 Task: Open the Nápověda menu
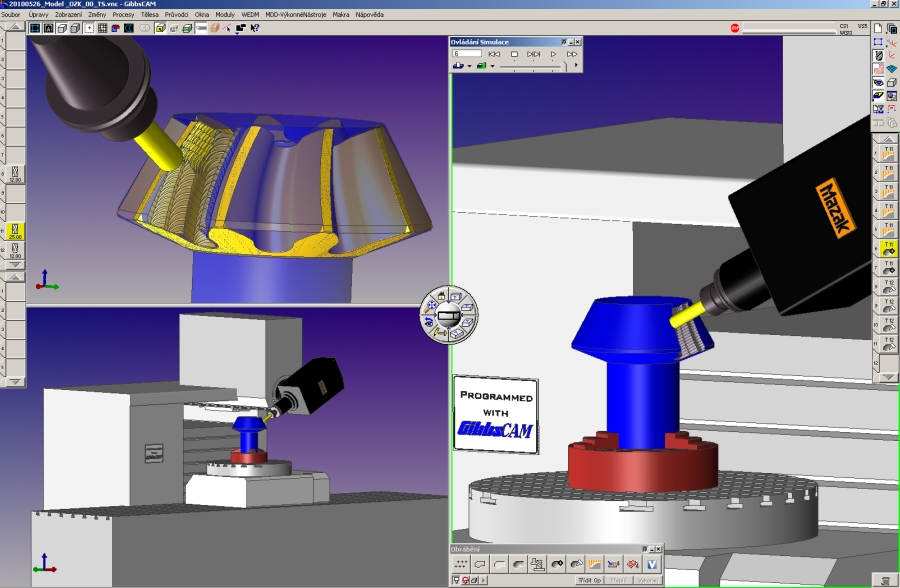(369, 15)
